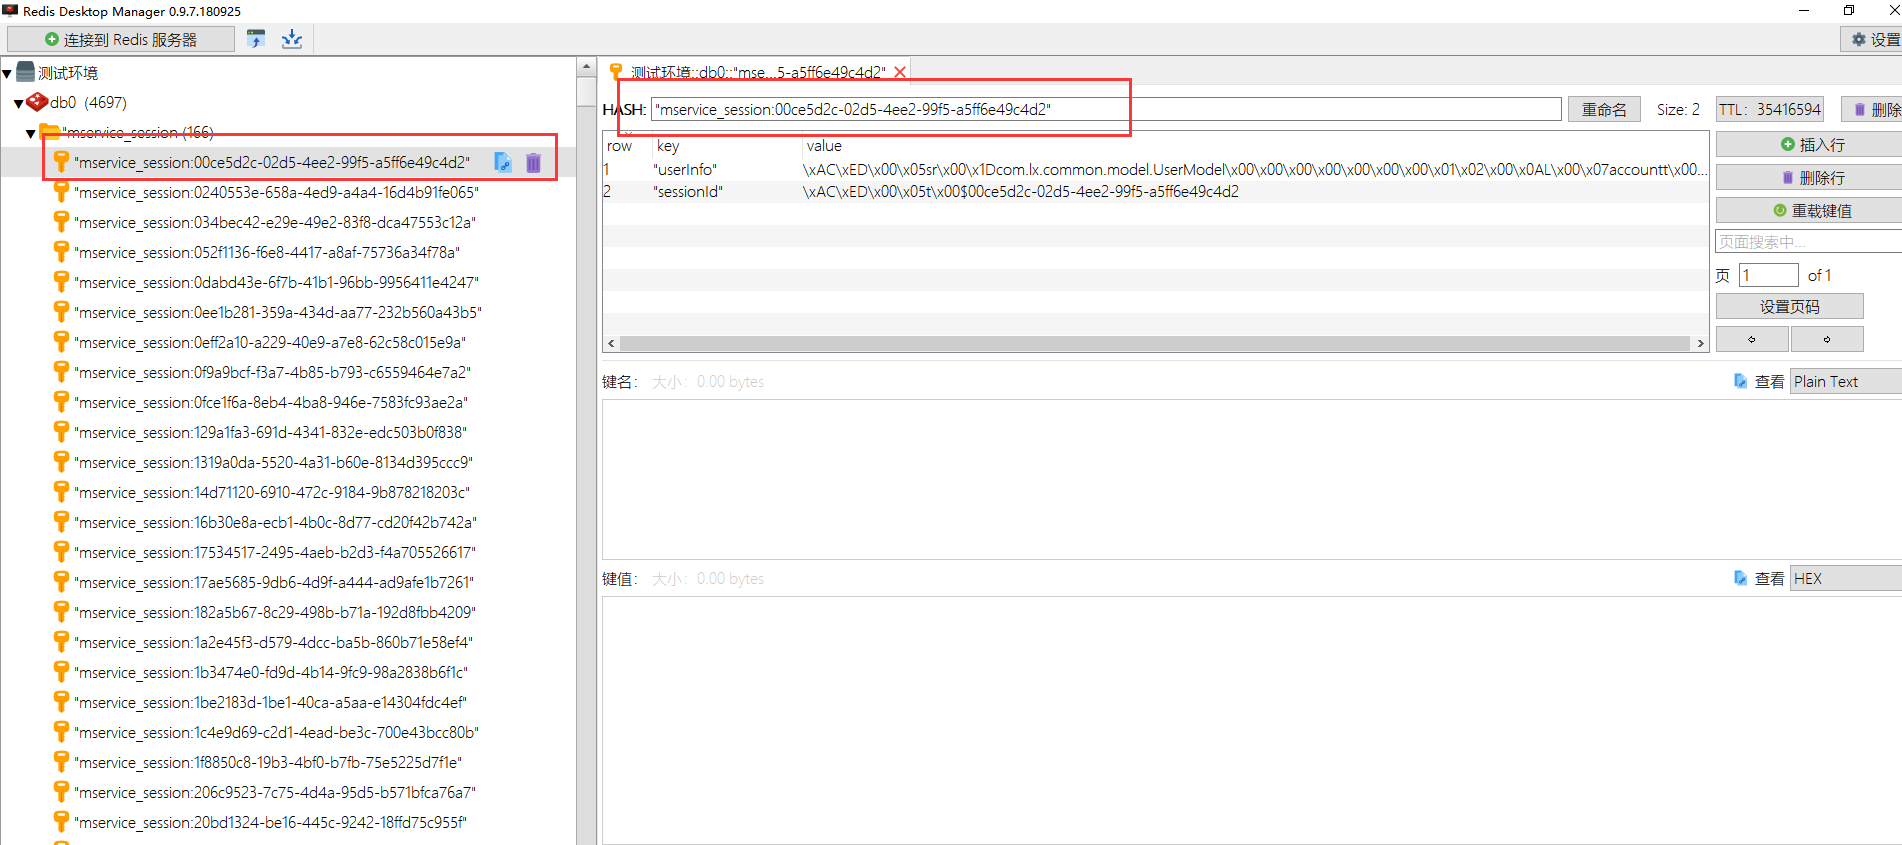Click the db0 database icon

[x=37, y=102]
